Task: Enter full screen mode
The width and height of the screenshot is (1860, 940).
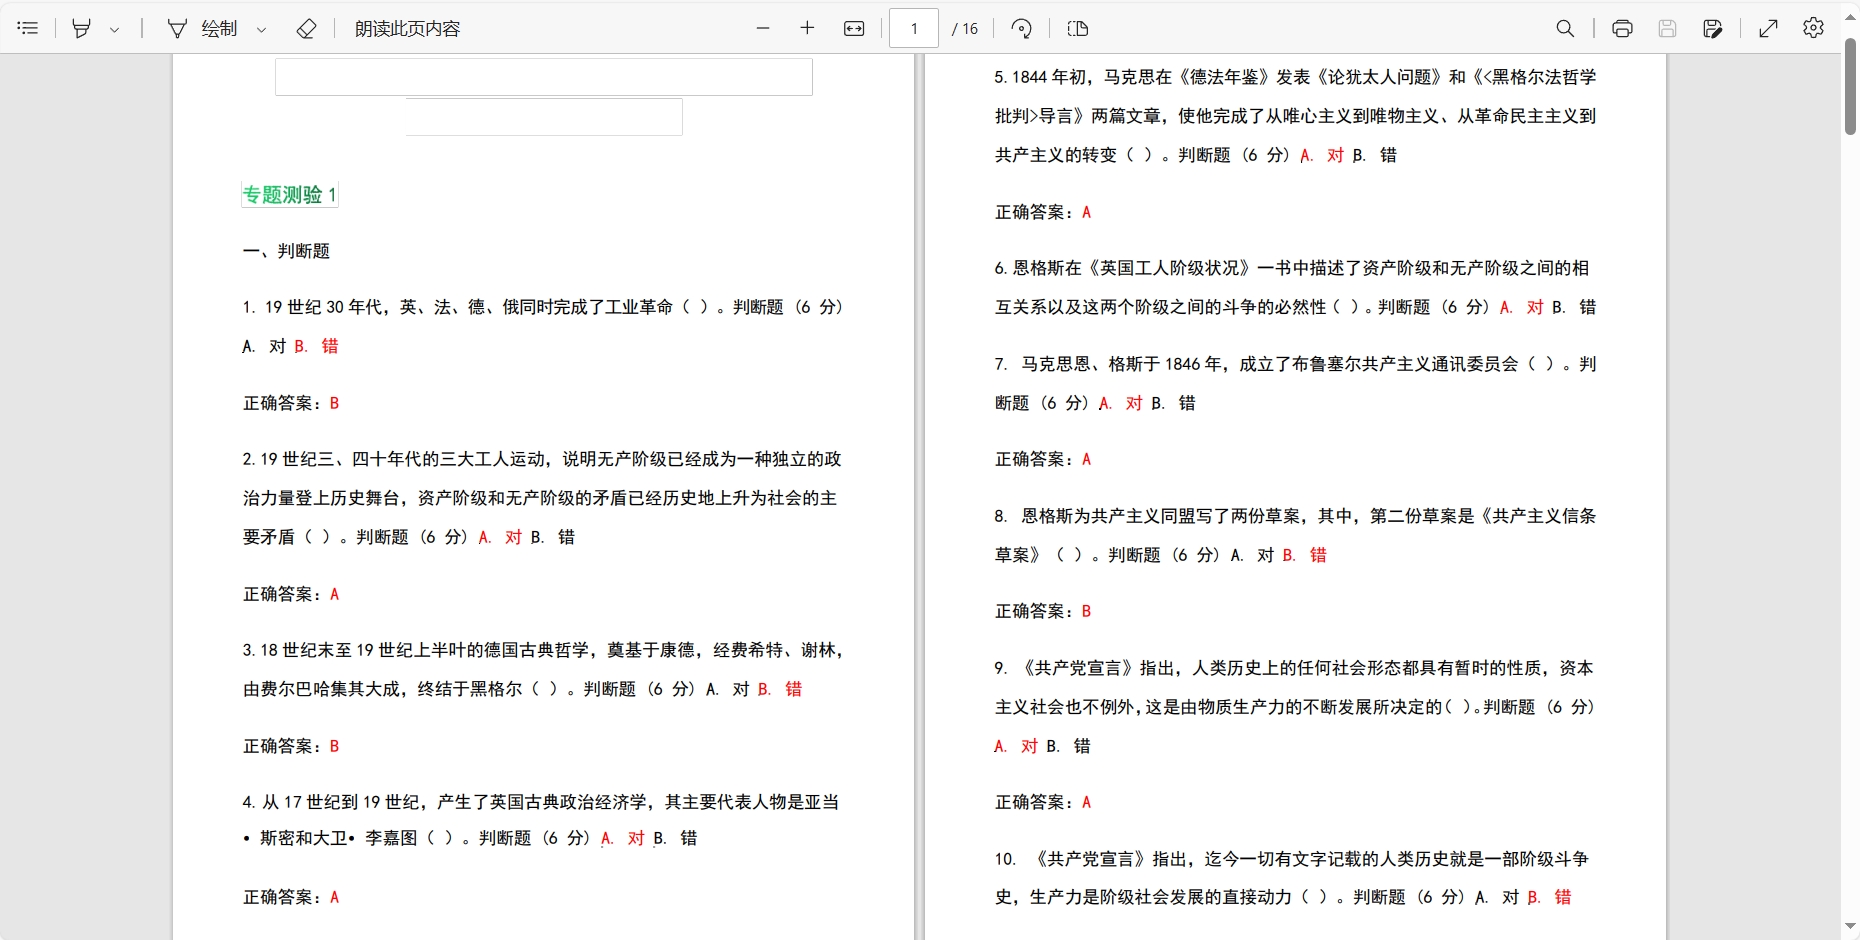Action: click(1769, 28)
